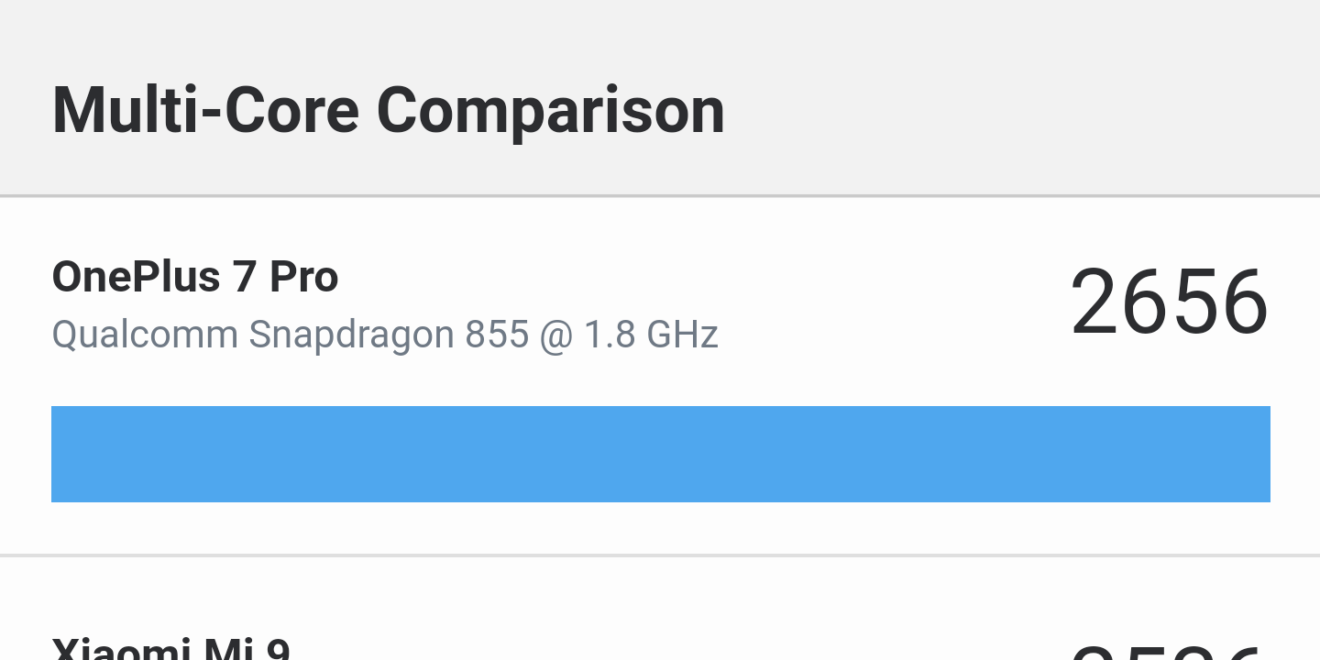Click the Qualcomm Snapdragon 855 processor subtitle

click(385, 335)
